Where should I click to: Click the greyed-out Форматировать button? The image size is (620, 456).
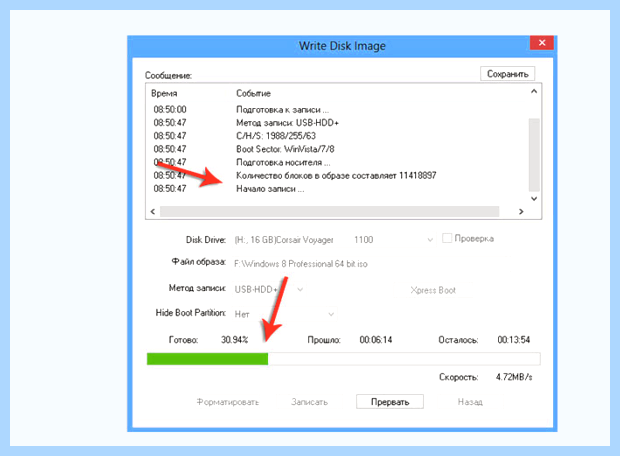[228, 402]
